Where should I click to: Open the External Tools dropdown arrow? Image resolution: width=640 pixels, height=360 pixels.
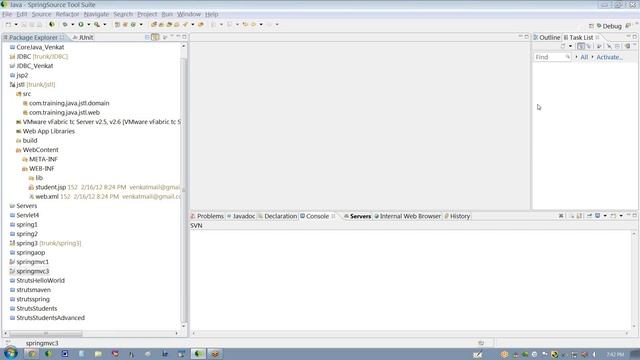[104, 24]
